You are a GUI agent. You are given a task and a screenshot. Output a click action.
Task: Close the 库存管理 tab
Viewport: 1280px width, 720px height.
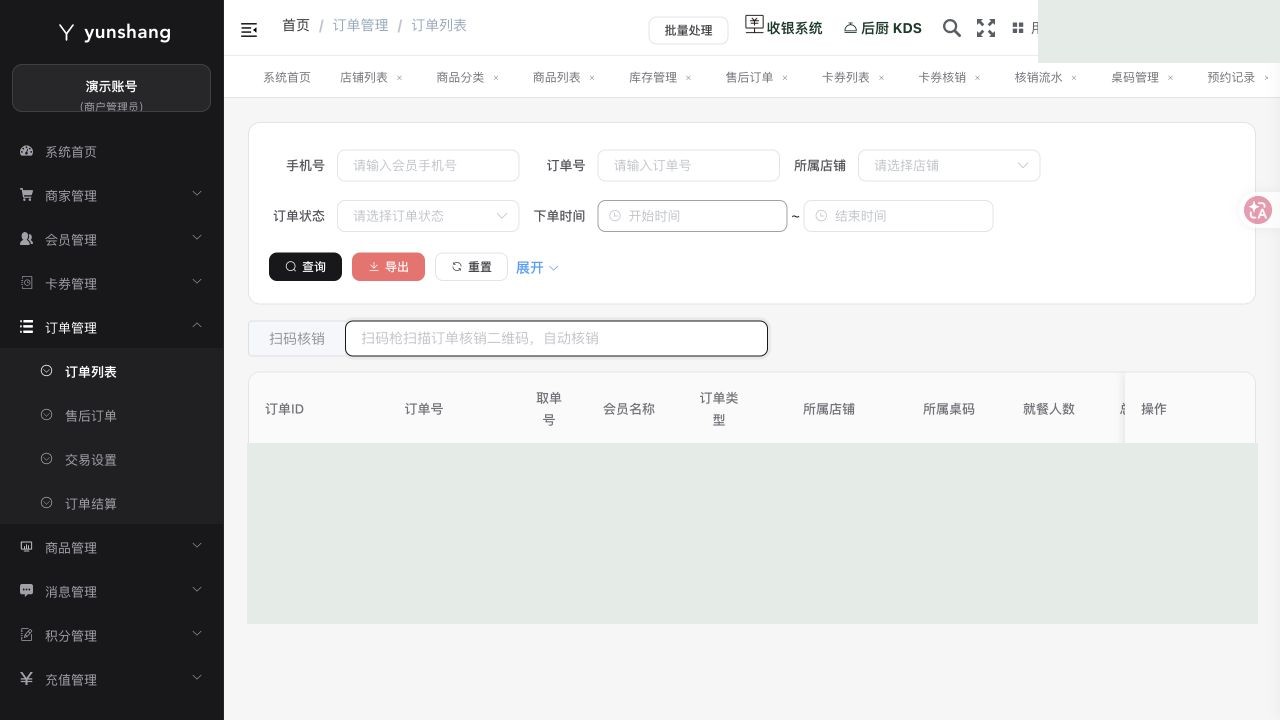tap(689, 77)
